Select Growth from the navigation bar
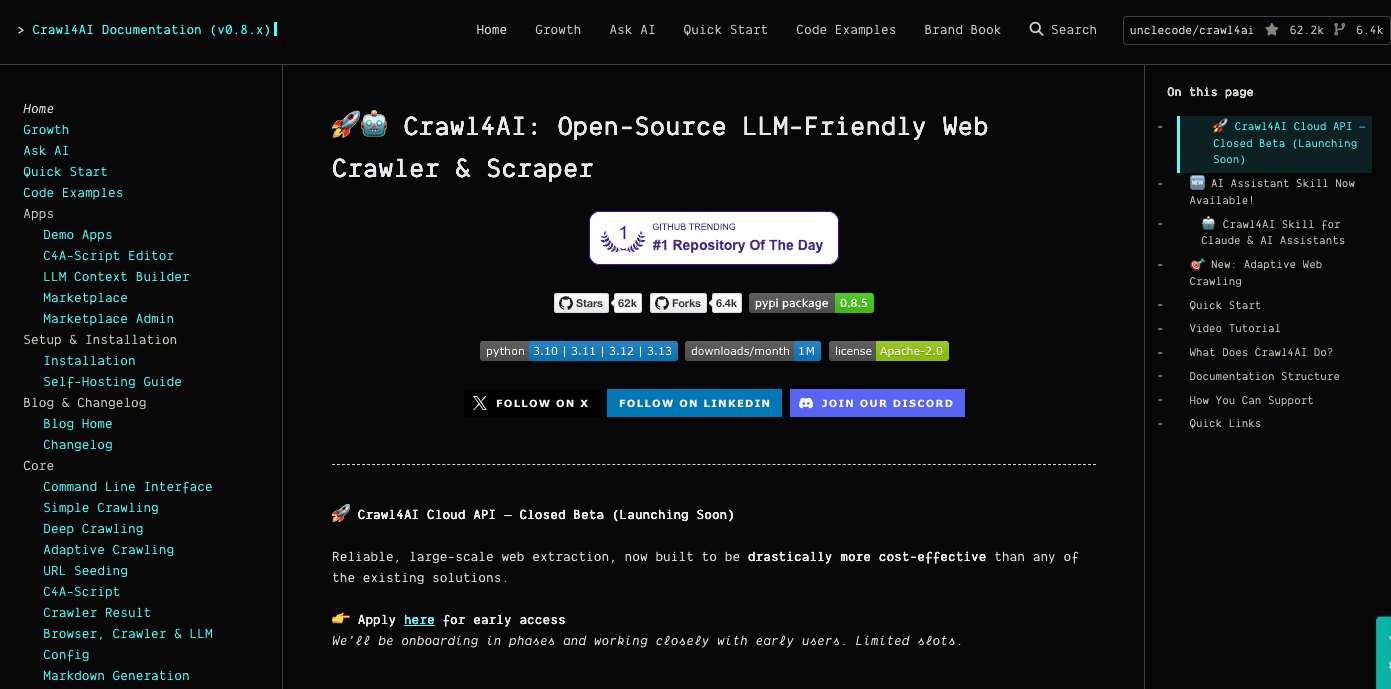1391x689 pixels. click(x=558, y=29)
